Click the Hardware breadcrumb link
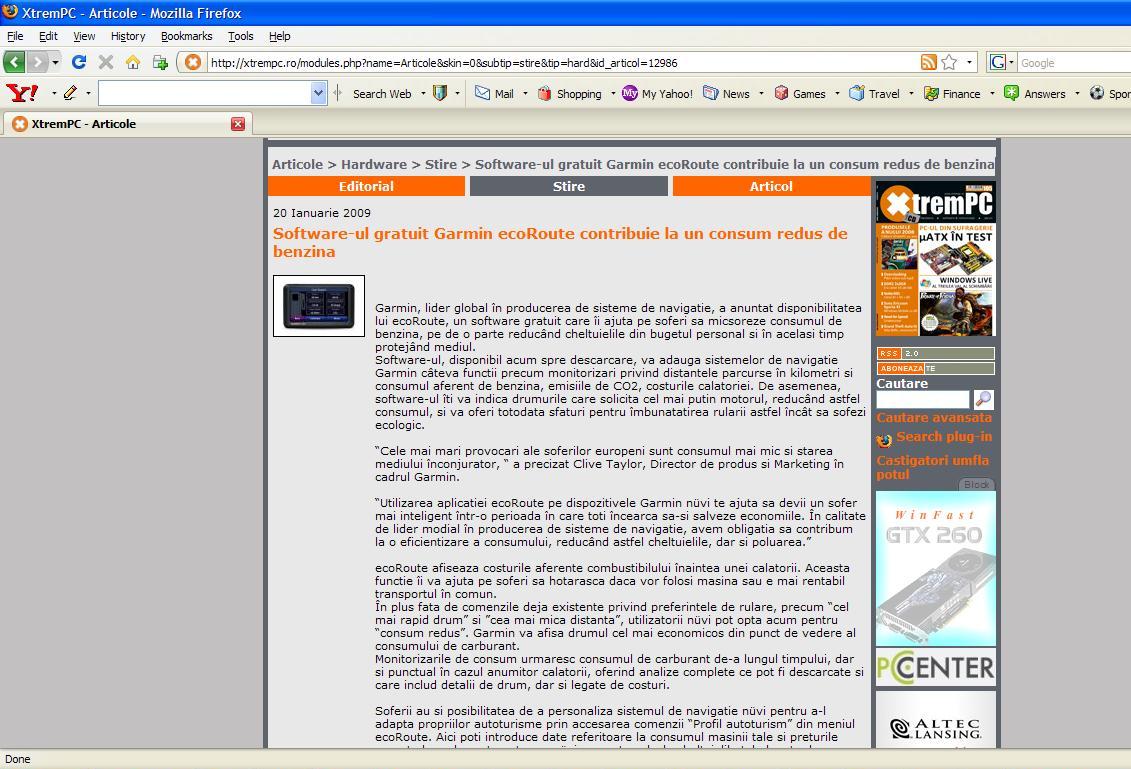This screenshot has height=769, width=1131. pyautogui.click(x=374, y=164)
